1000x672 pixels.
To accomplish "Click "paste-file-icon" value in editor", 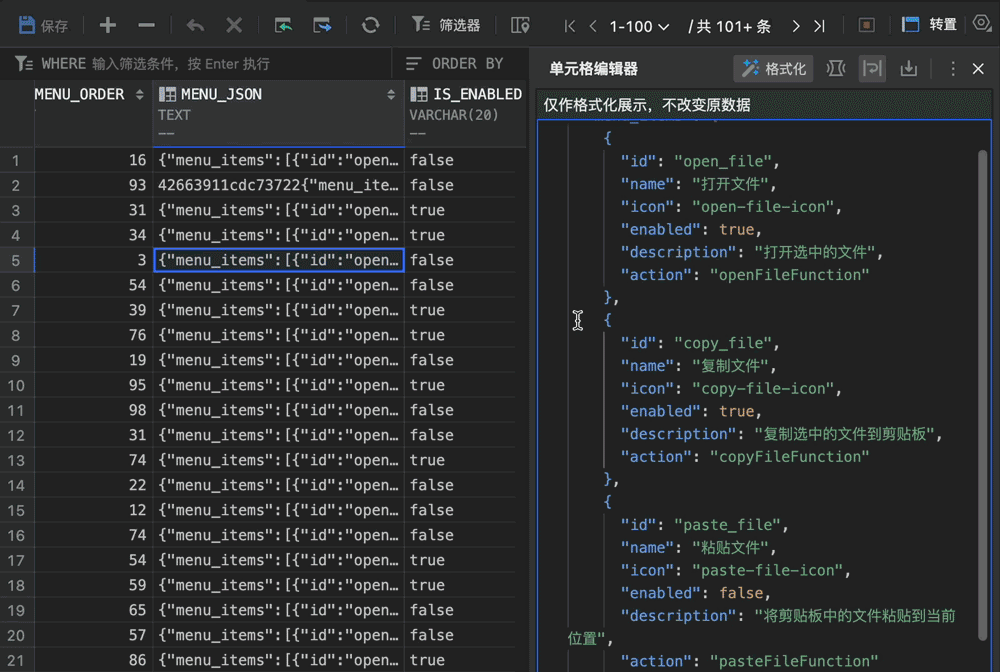I will 767,570.
